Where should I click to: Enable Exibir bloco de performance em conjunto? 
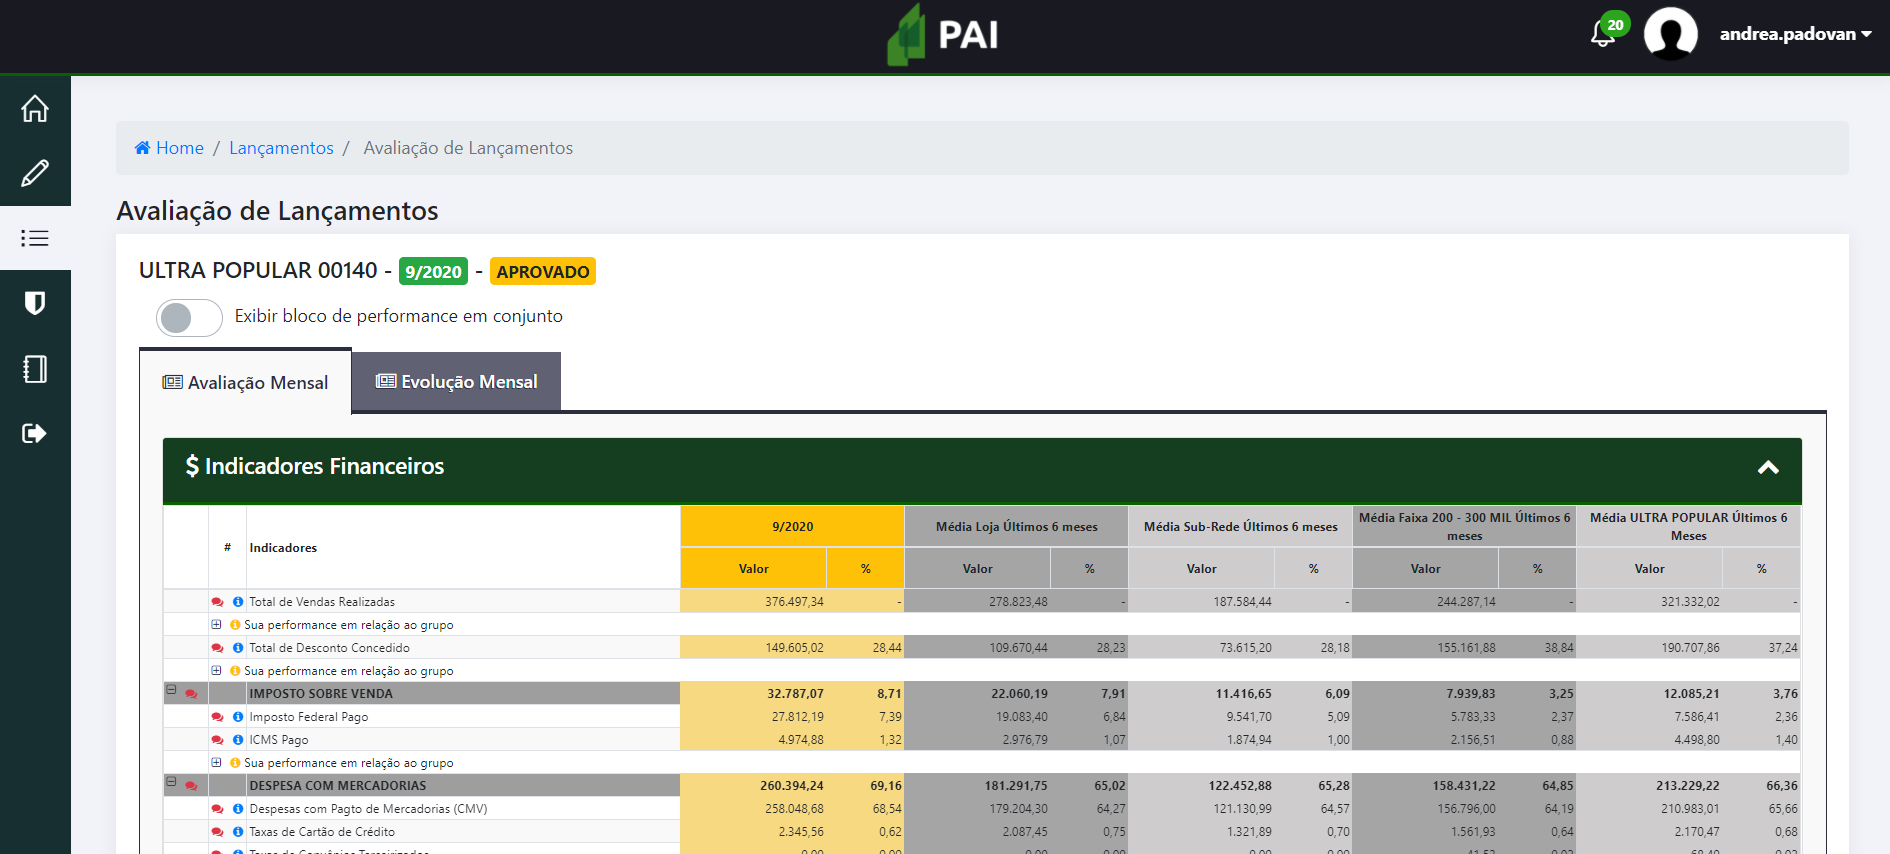(x=189, y=318)
